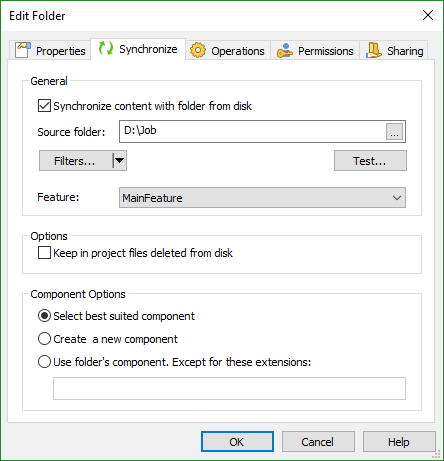Select best suited component radio button

(44, 316)
